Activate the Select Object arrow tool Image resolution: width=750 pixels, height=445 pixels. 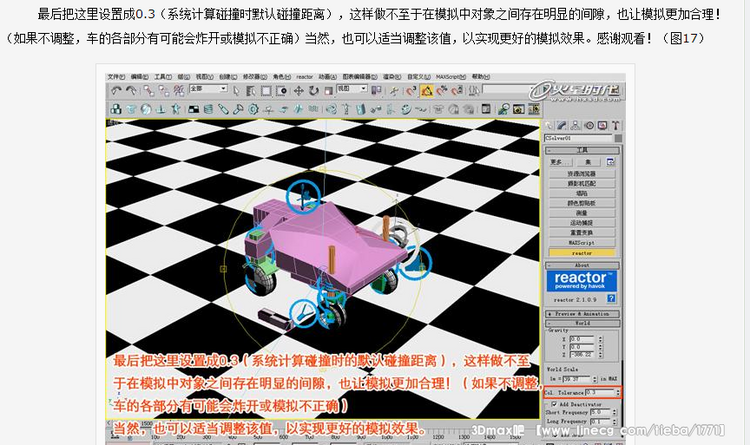236,90
